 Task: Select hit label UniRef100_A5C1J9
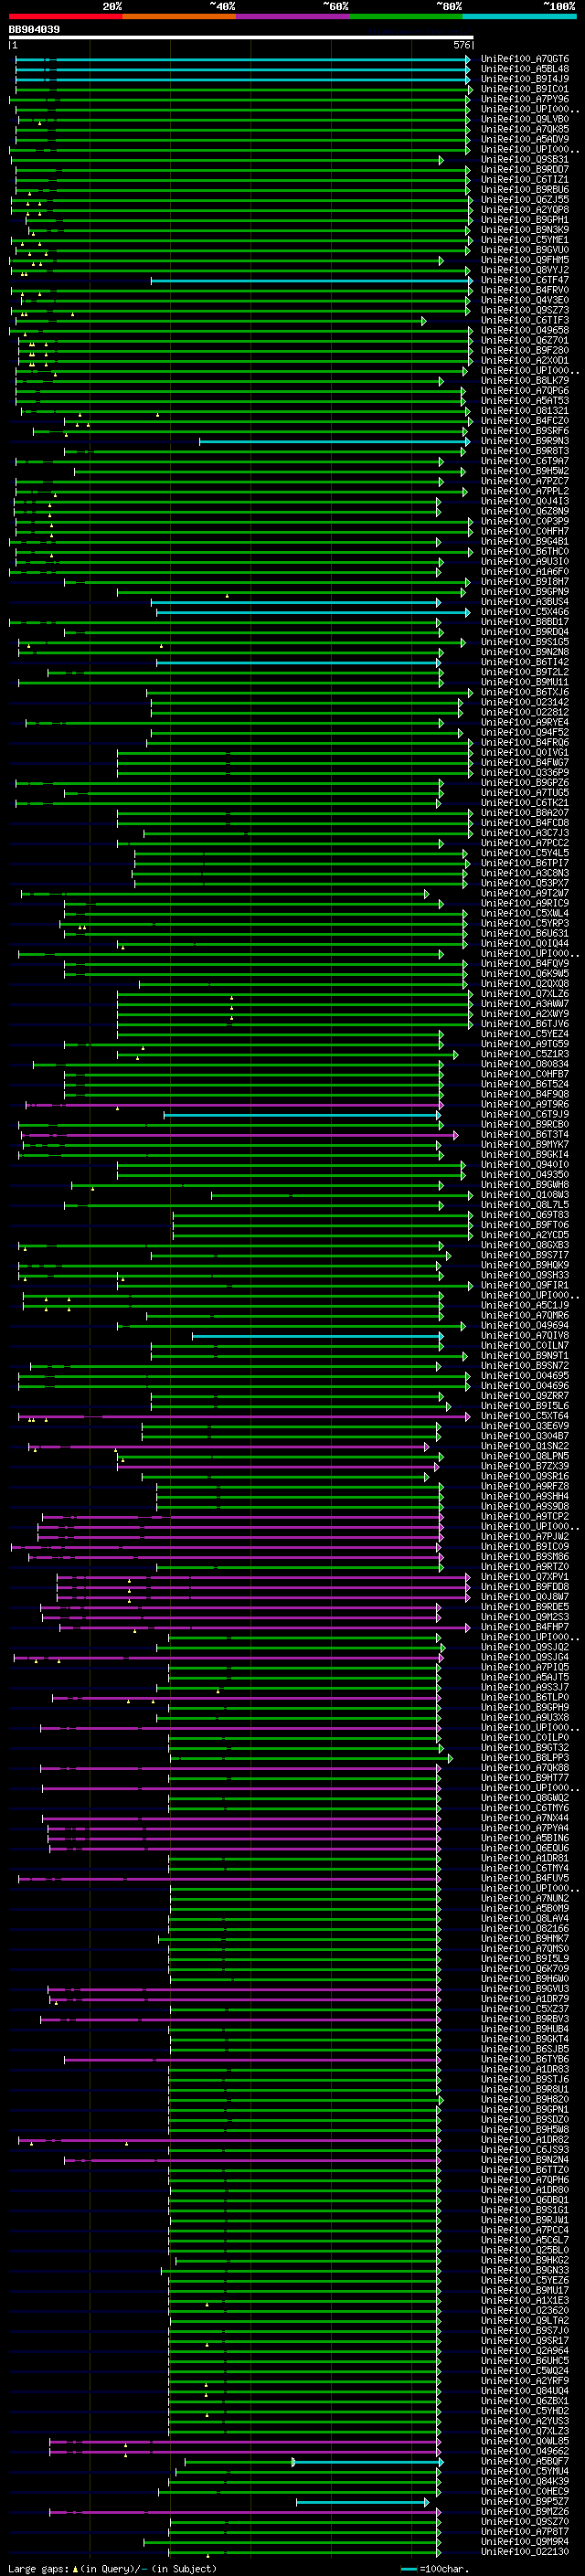pos(525,1306)
